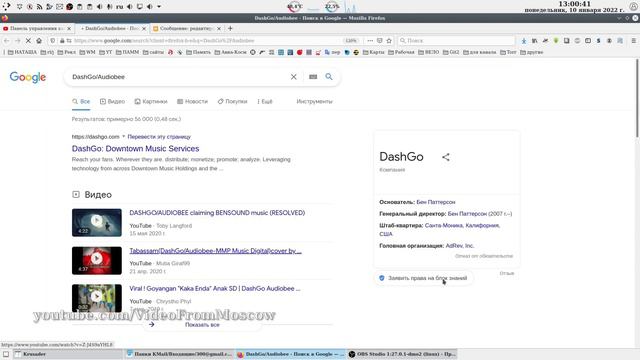The image size is (640, 360).
Task: Close the YouTube control panel tab
Action: (x=69, y=29)
